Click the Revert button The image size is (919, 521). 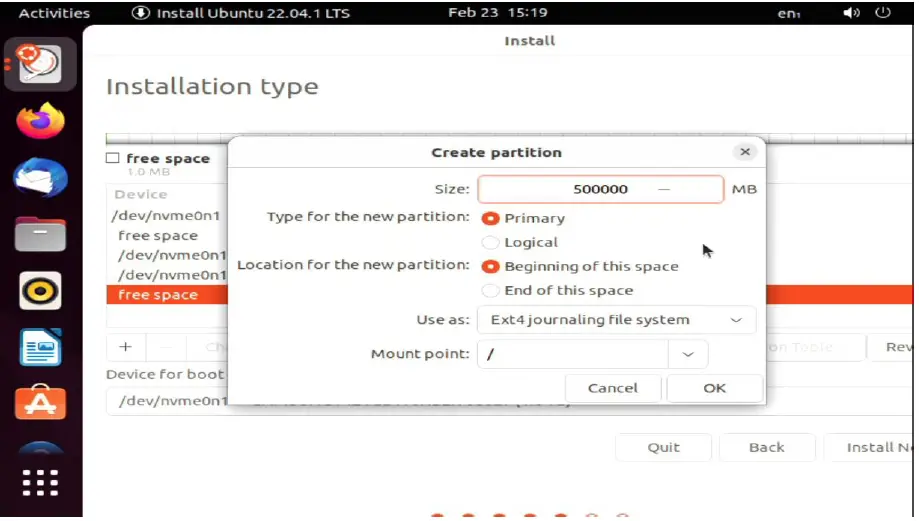pyautogui.click(x=891, y=347)
